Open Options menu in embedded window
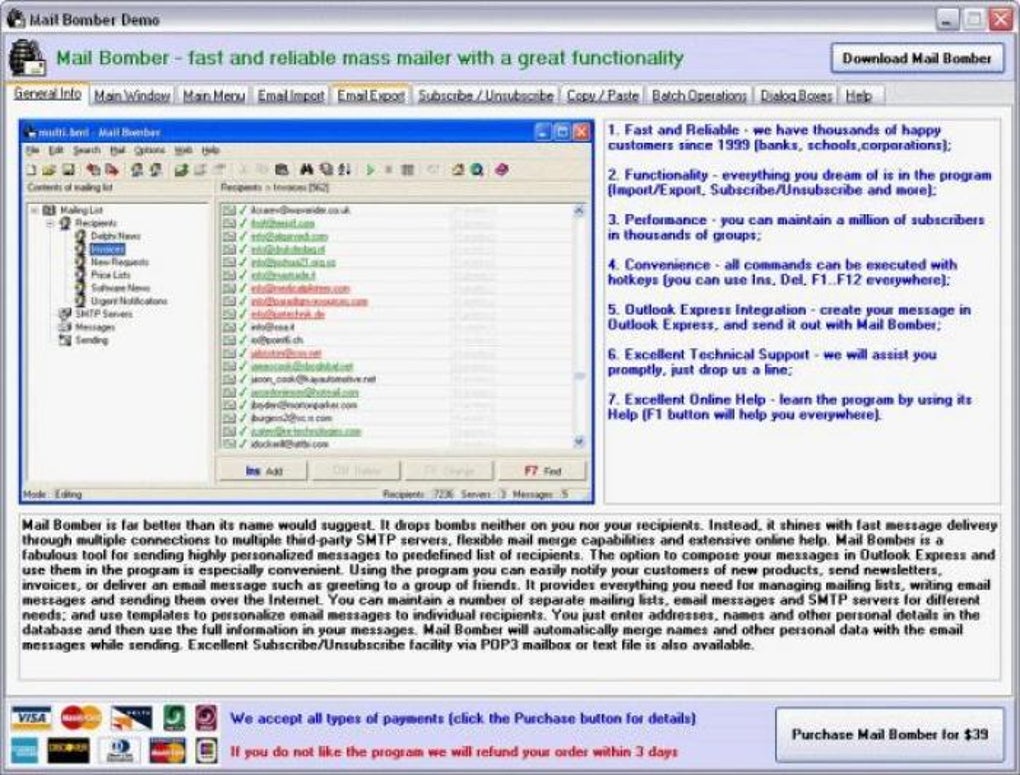Viewport: 1020px width, 775px height. pos(150,150)
